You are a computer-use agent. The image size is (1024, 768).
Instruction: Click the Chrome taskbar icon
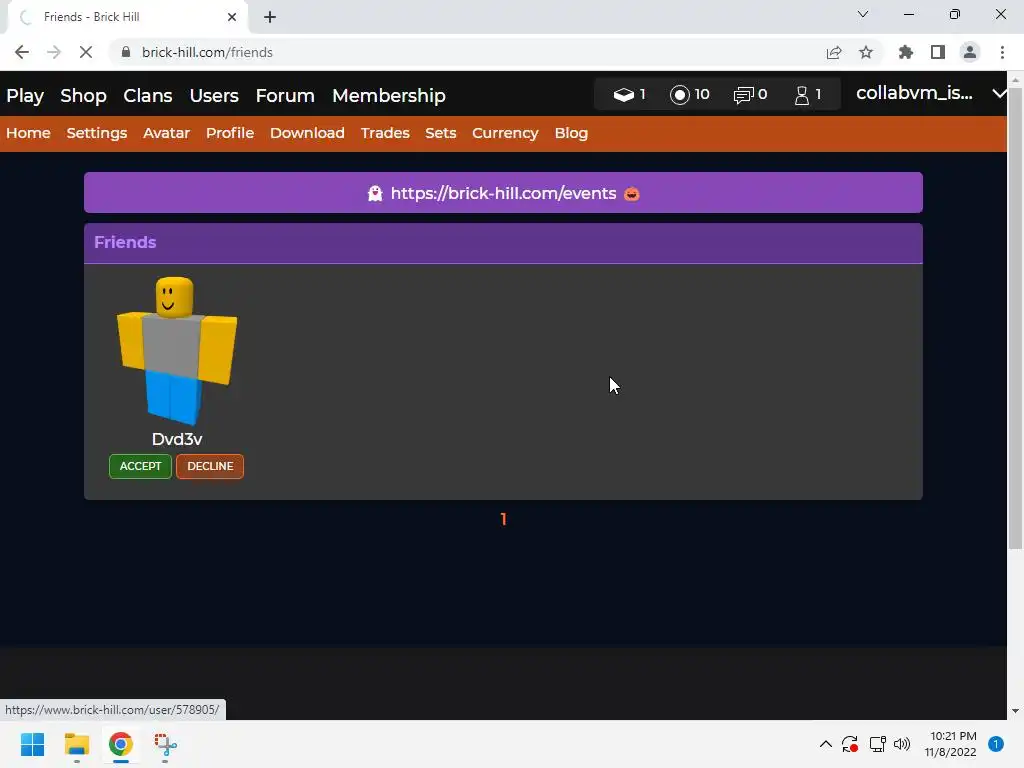[121, 744]
